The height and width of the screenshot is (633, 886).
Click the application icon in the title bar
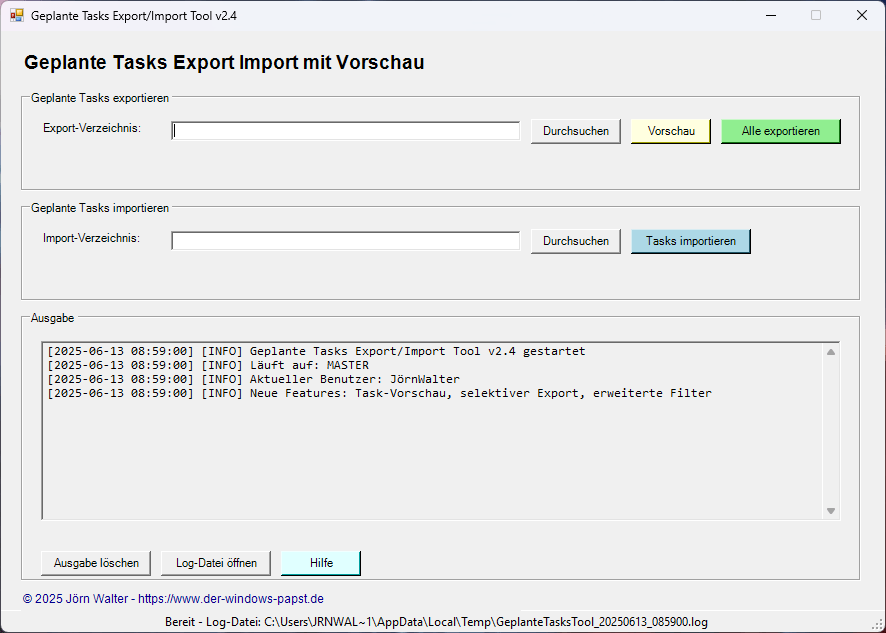pos(16,16)
